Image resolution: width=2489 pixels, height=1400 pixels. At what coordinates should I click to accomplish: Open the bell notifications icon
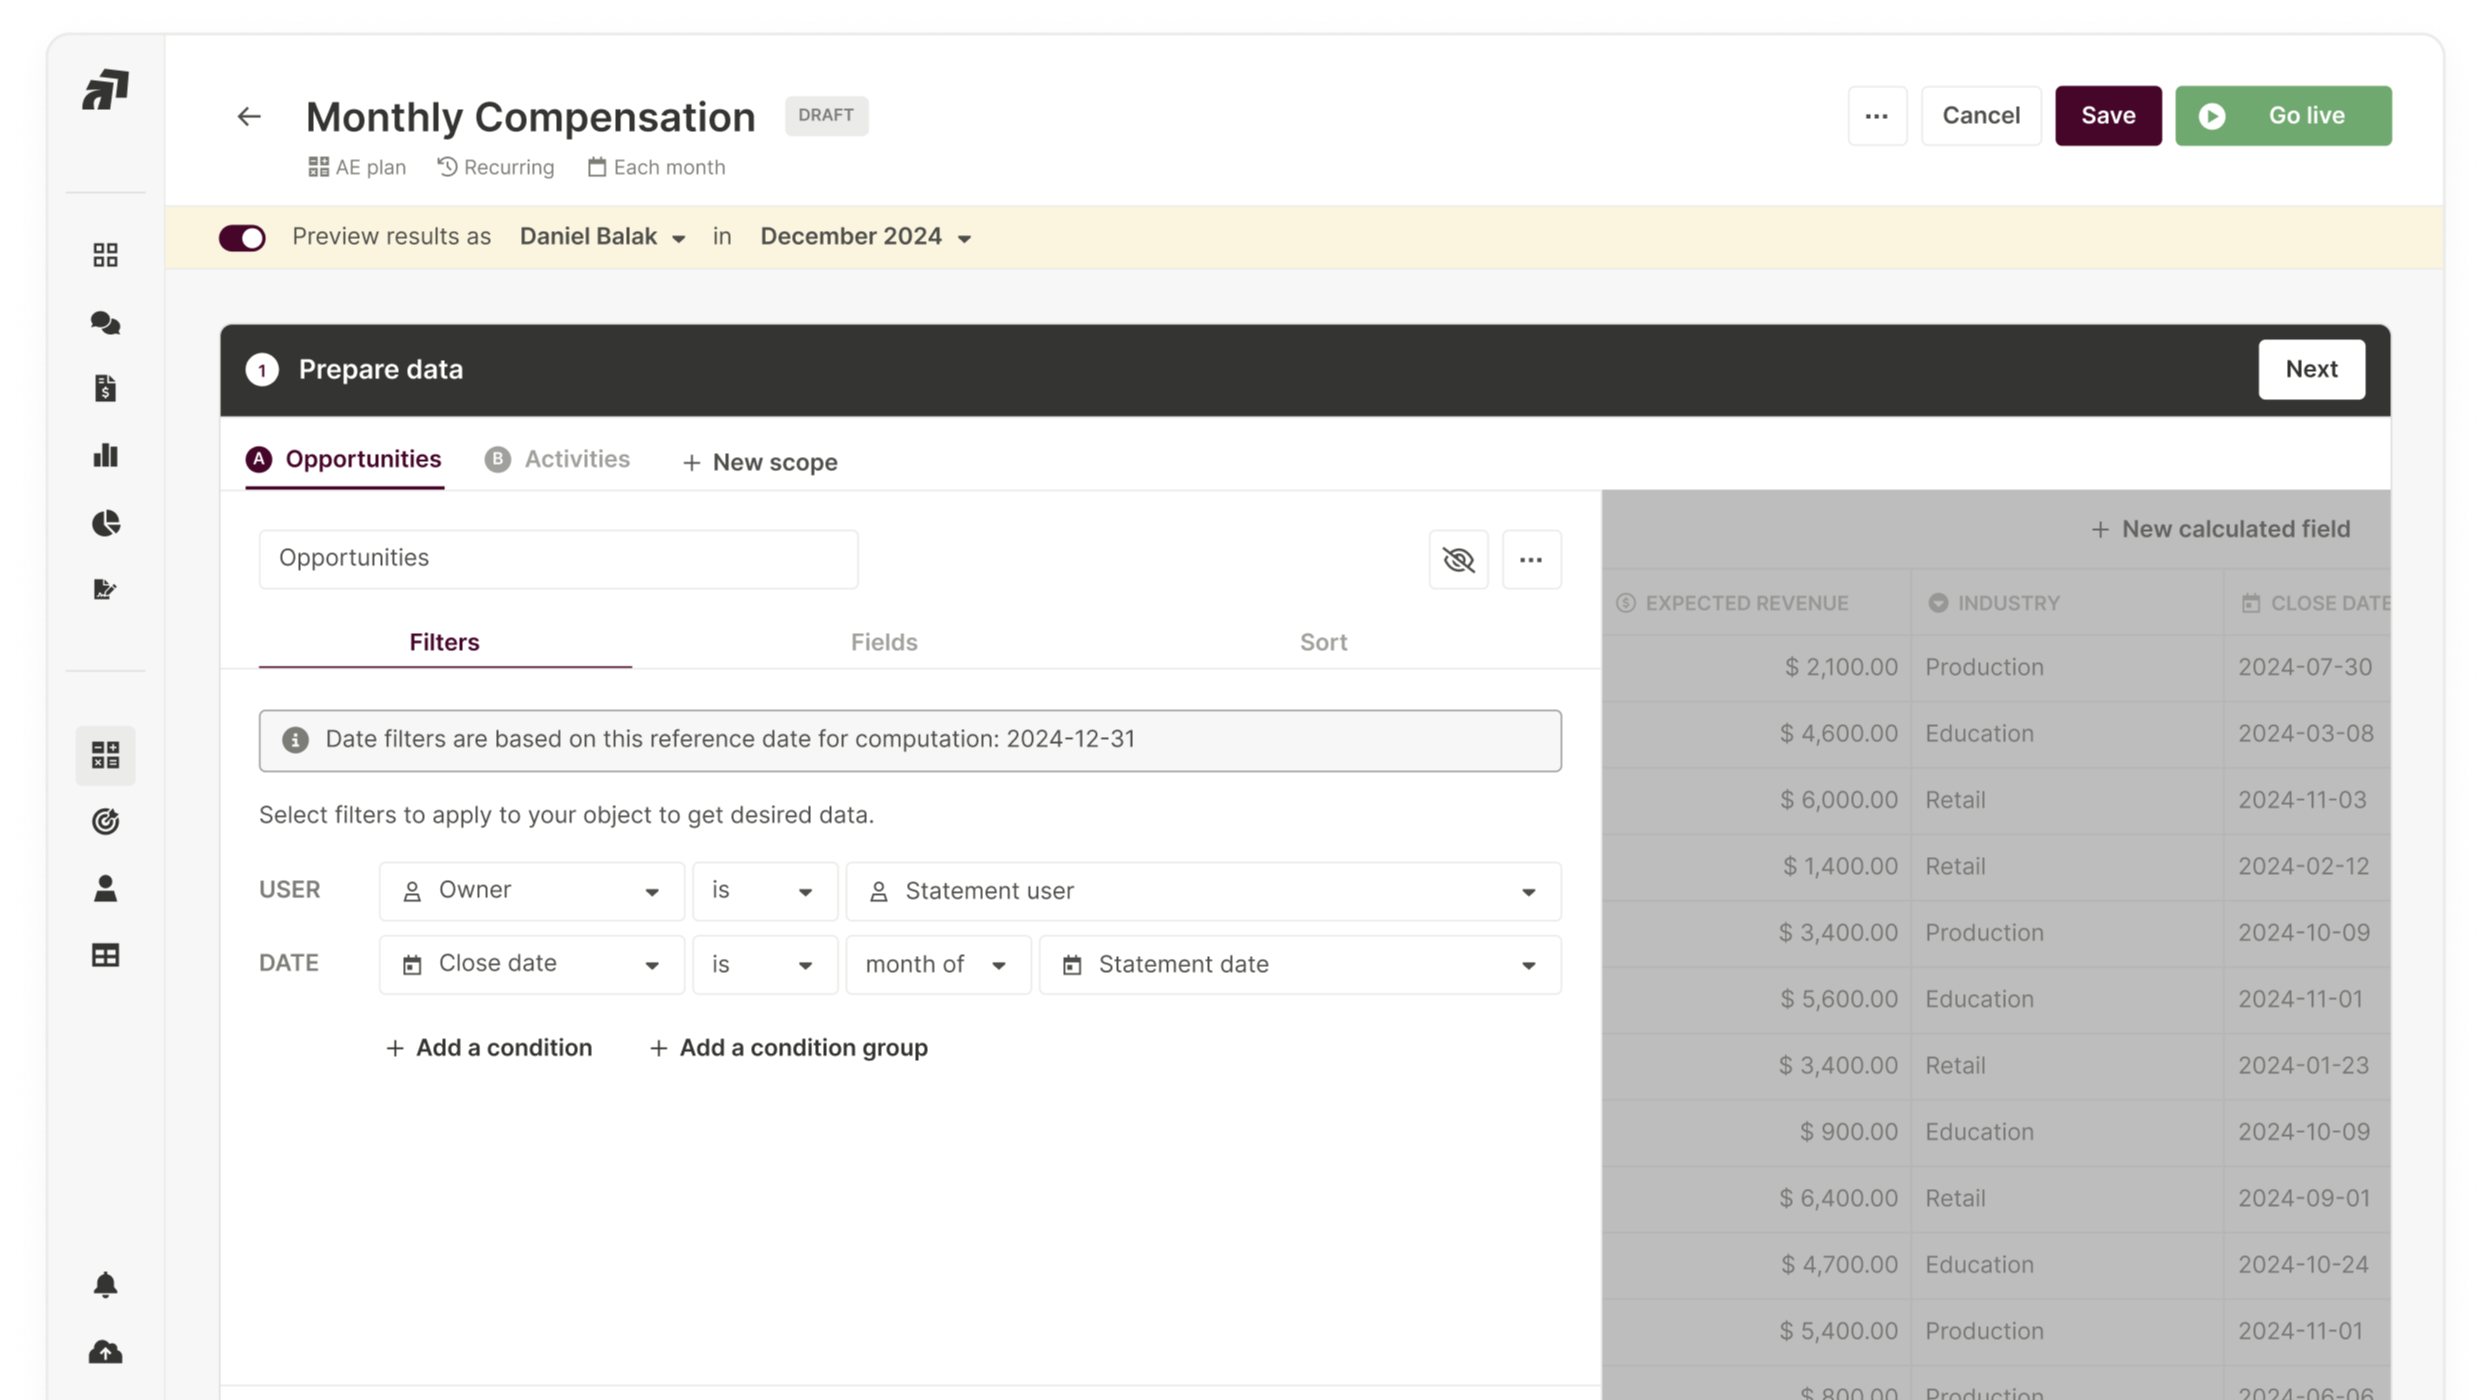(x=107, y=1284)
